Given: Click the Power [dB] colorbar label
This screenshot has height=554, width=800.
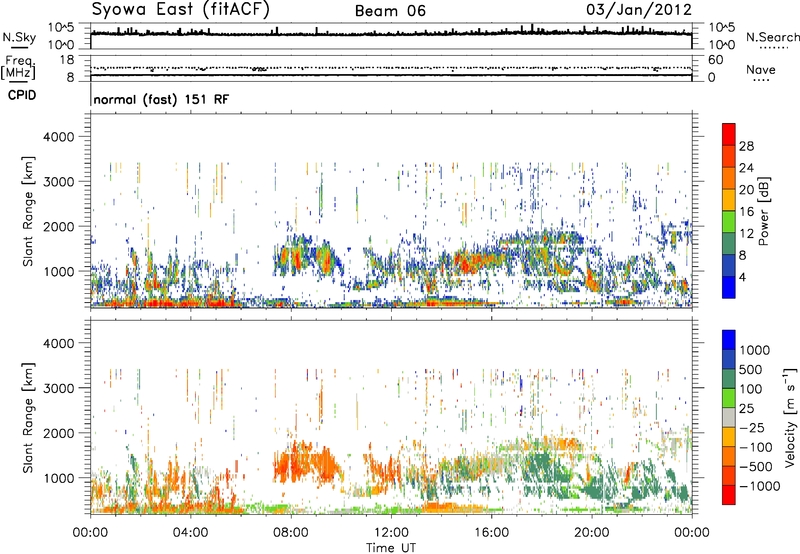Looking at the screenshot, I should (x=763, y=211).
